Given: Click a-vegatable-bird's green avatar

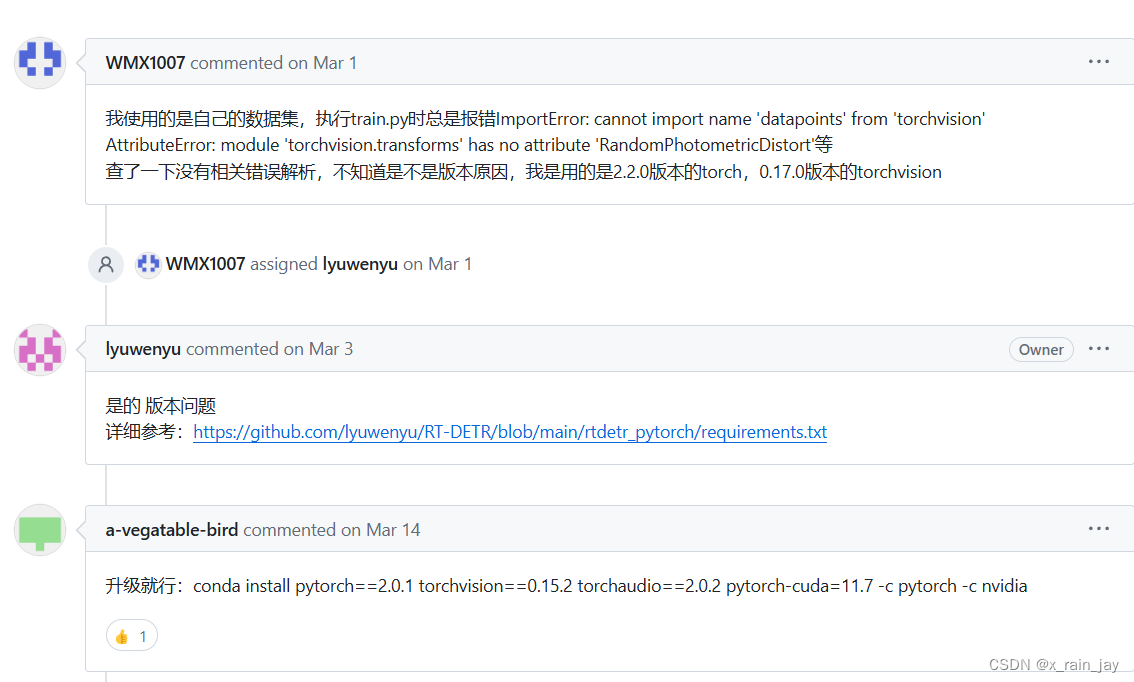Looking at the screenshot, I should pyautogui.click(x=39, y=530).
